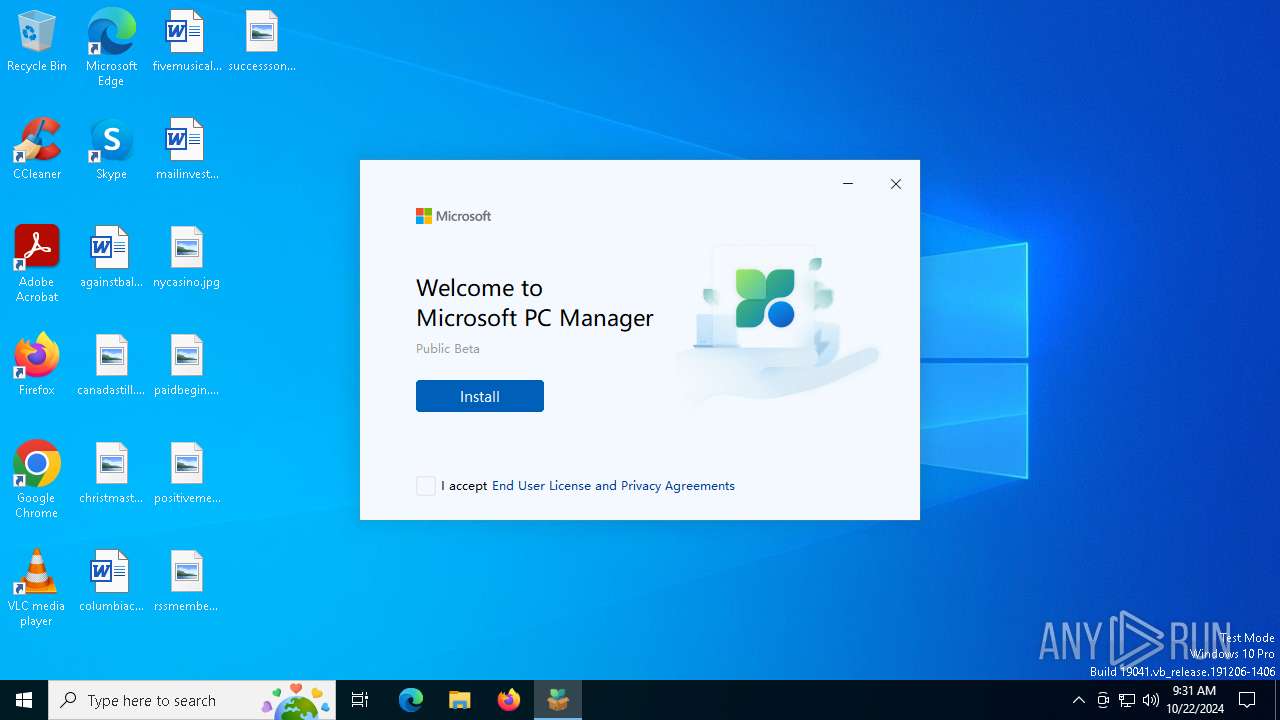
Task: Click the PC Manager installer taskbar icon
Action: point(558,700)
